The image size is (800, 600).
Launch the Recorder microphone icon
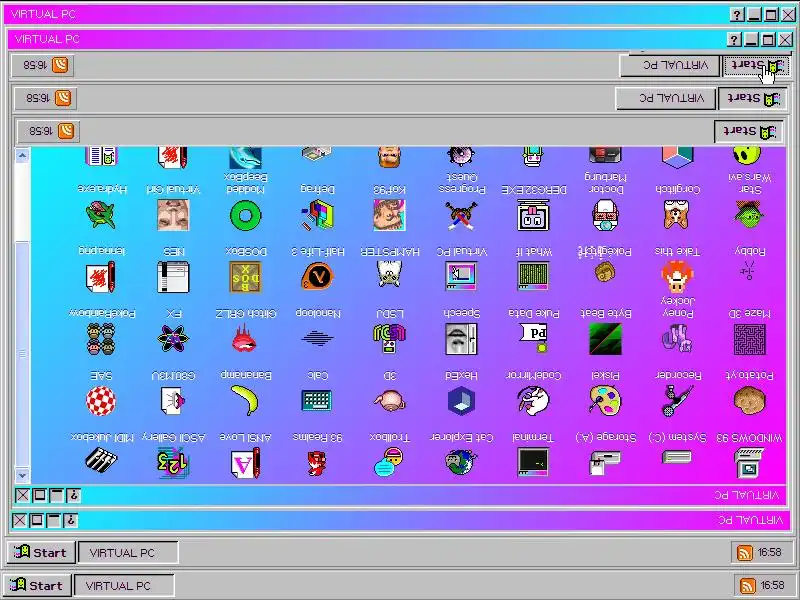(677, 401)
